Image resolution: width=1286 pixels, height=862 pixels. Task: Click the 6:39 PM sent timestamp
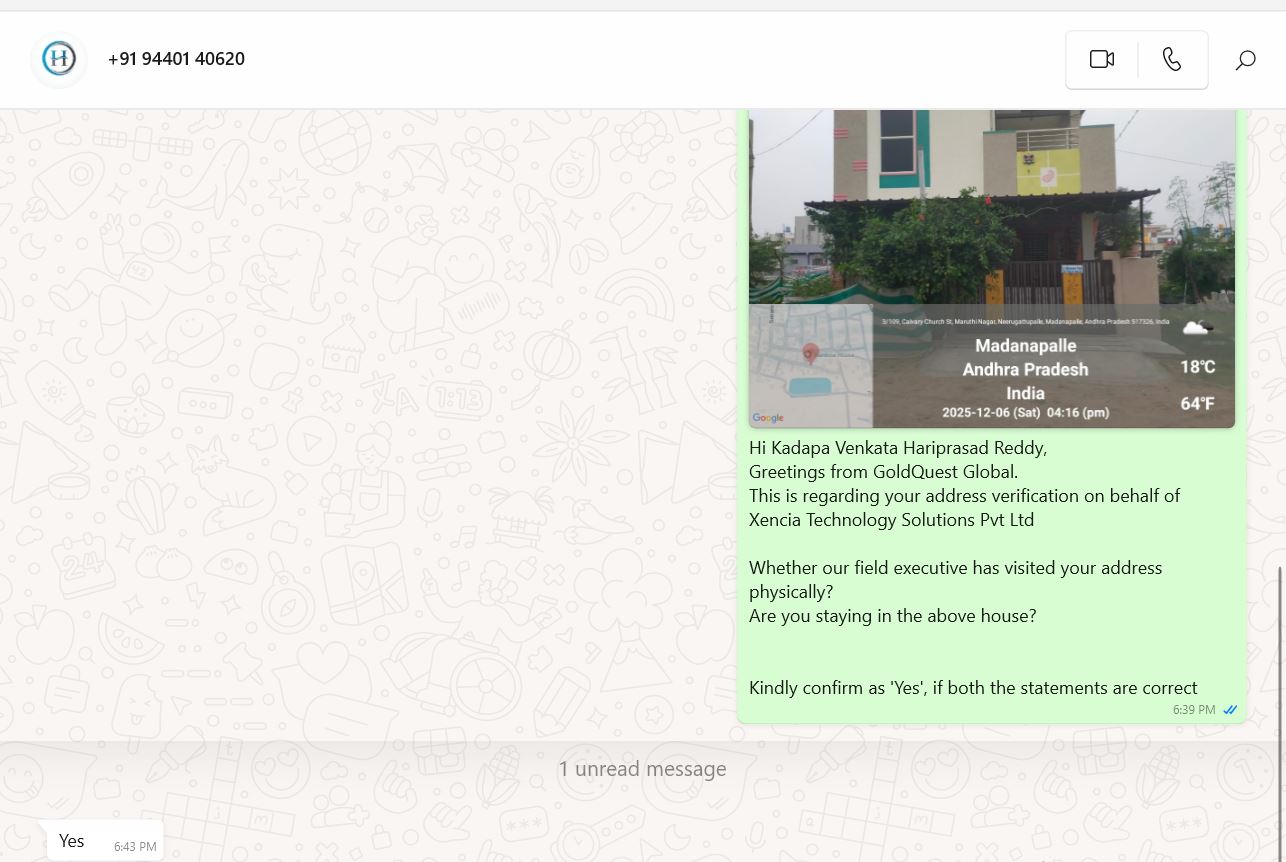pos(1194,710)
